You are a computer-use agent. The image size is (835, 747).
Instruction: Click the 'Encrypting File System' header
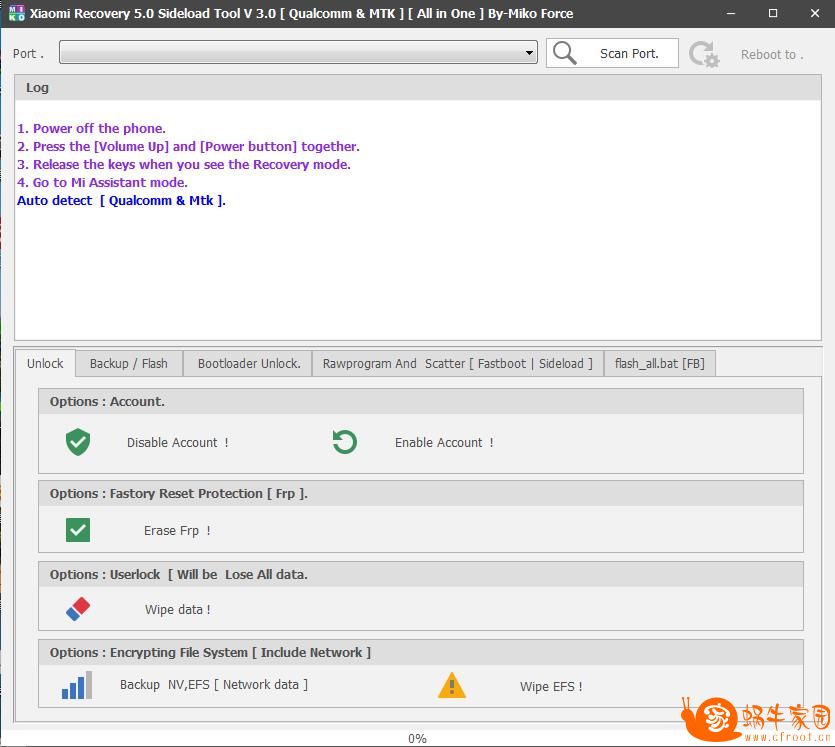[421, 652]
